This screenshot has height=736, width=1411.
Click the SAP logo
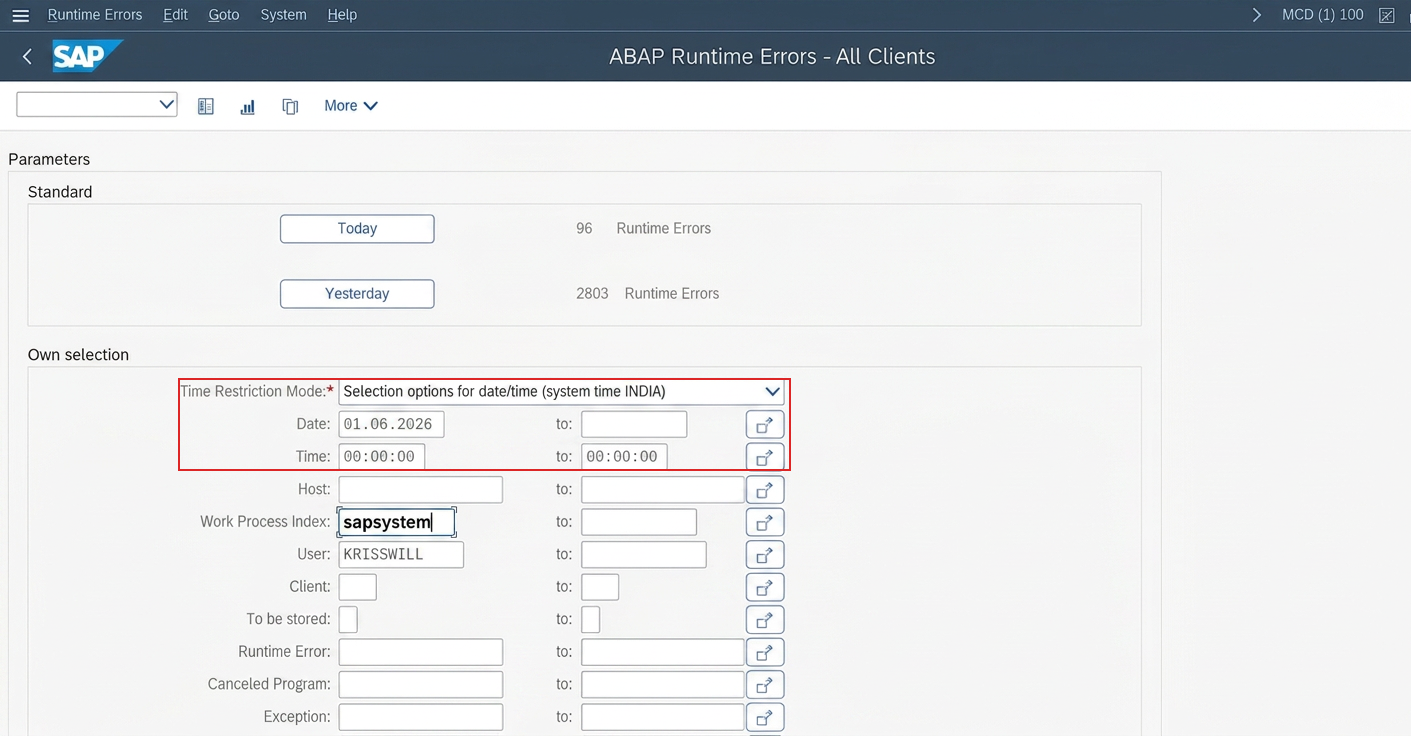click(x=87, y=56)
